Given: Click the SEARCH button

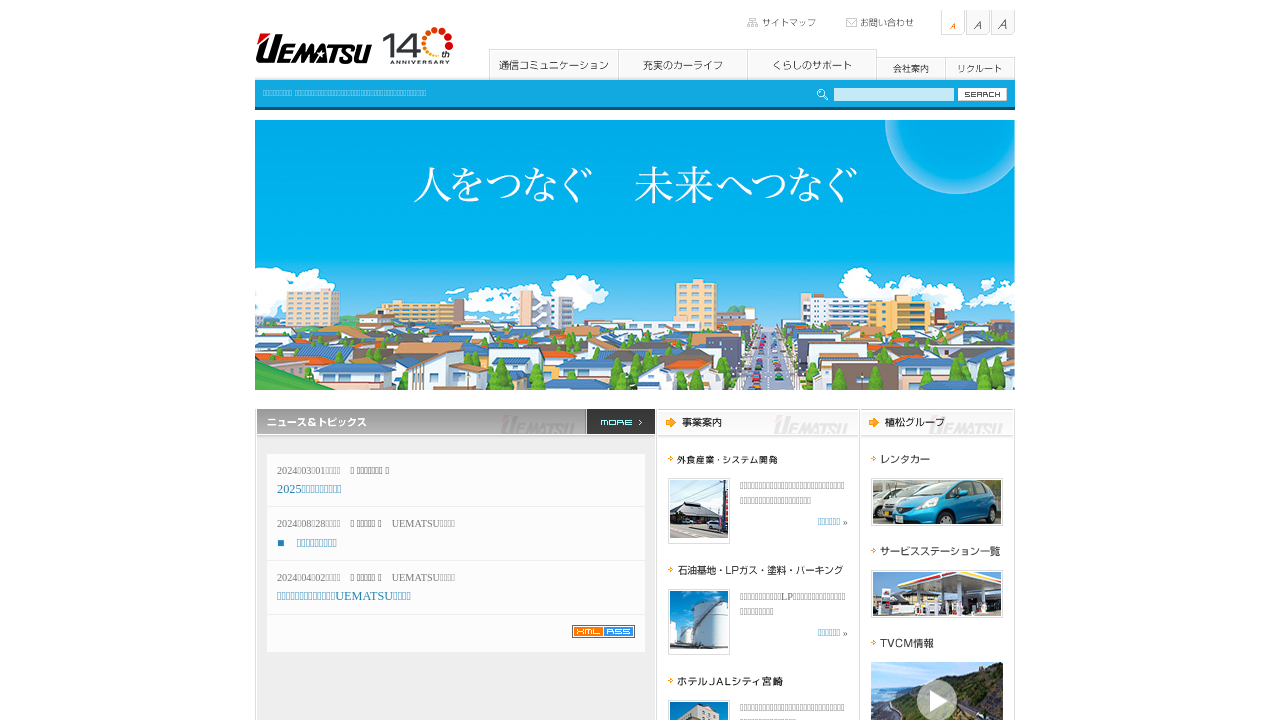Looking at the screenshot, I should (981, 94).
